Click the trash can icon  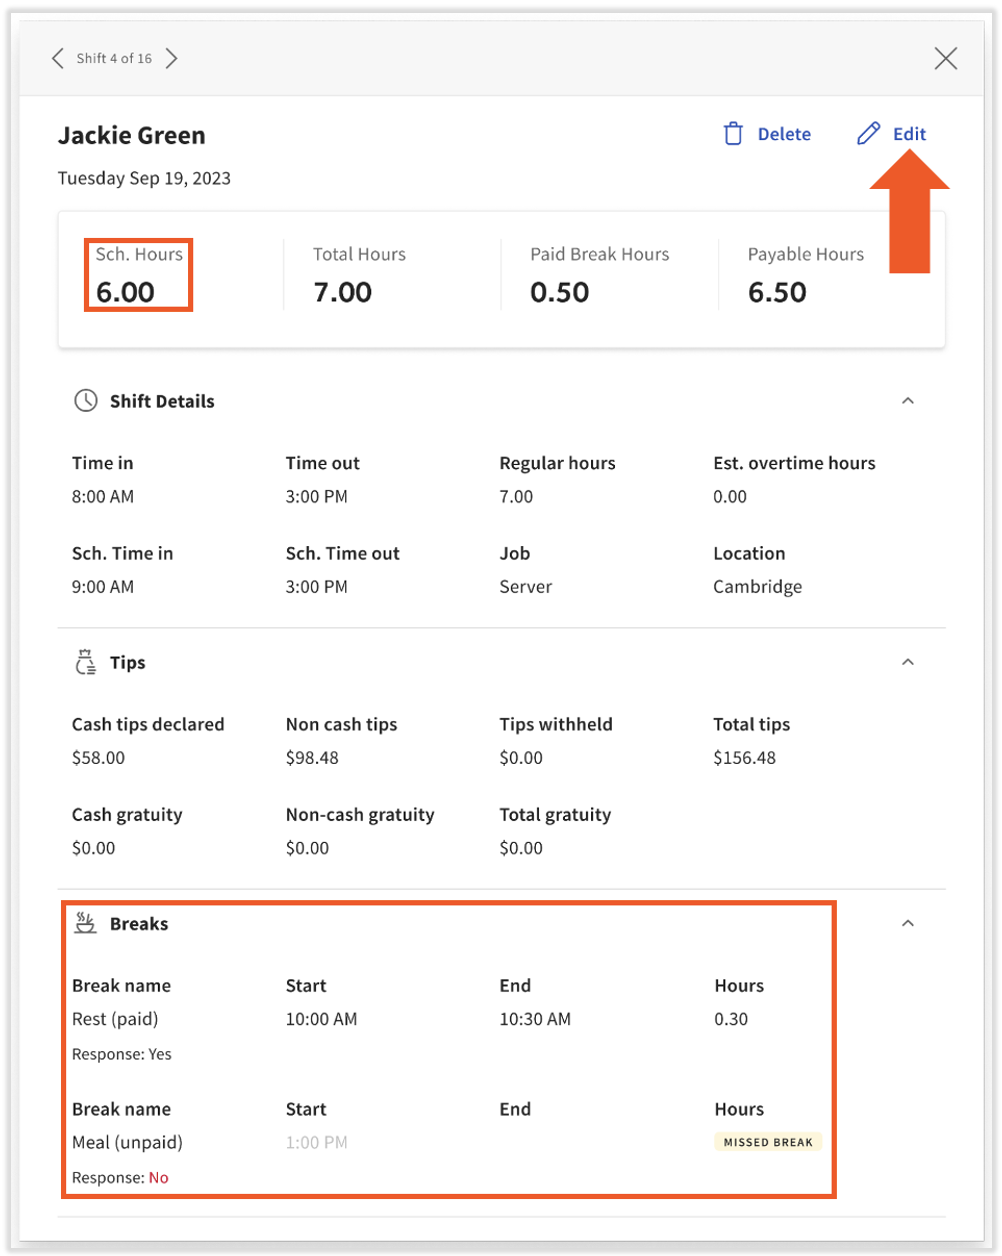coord(733,134)
